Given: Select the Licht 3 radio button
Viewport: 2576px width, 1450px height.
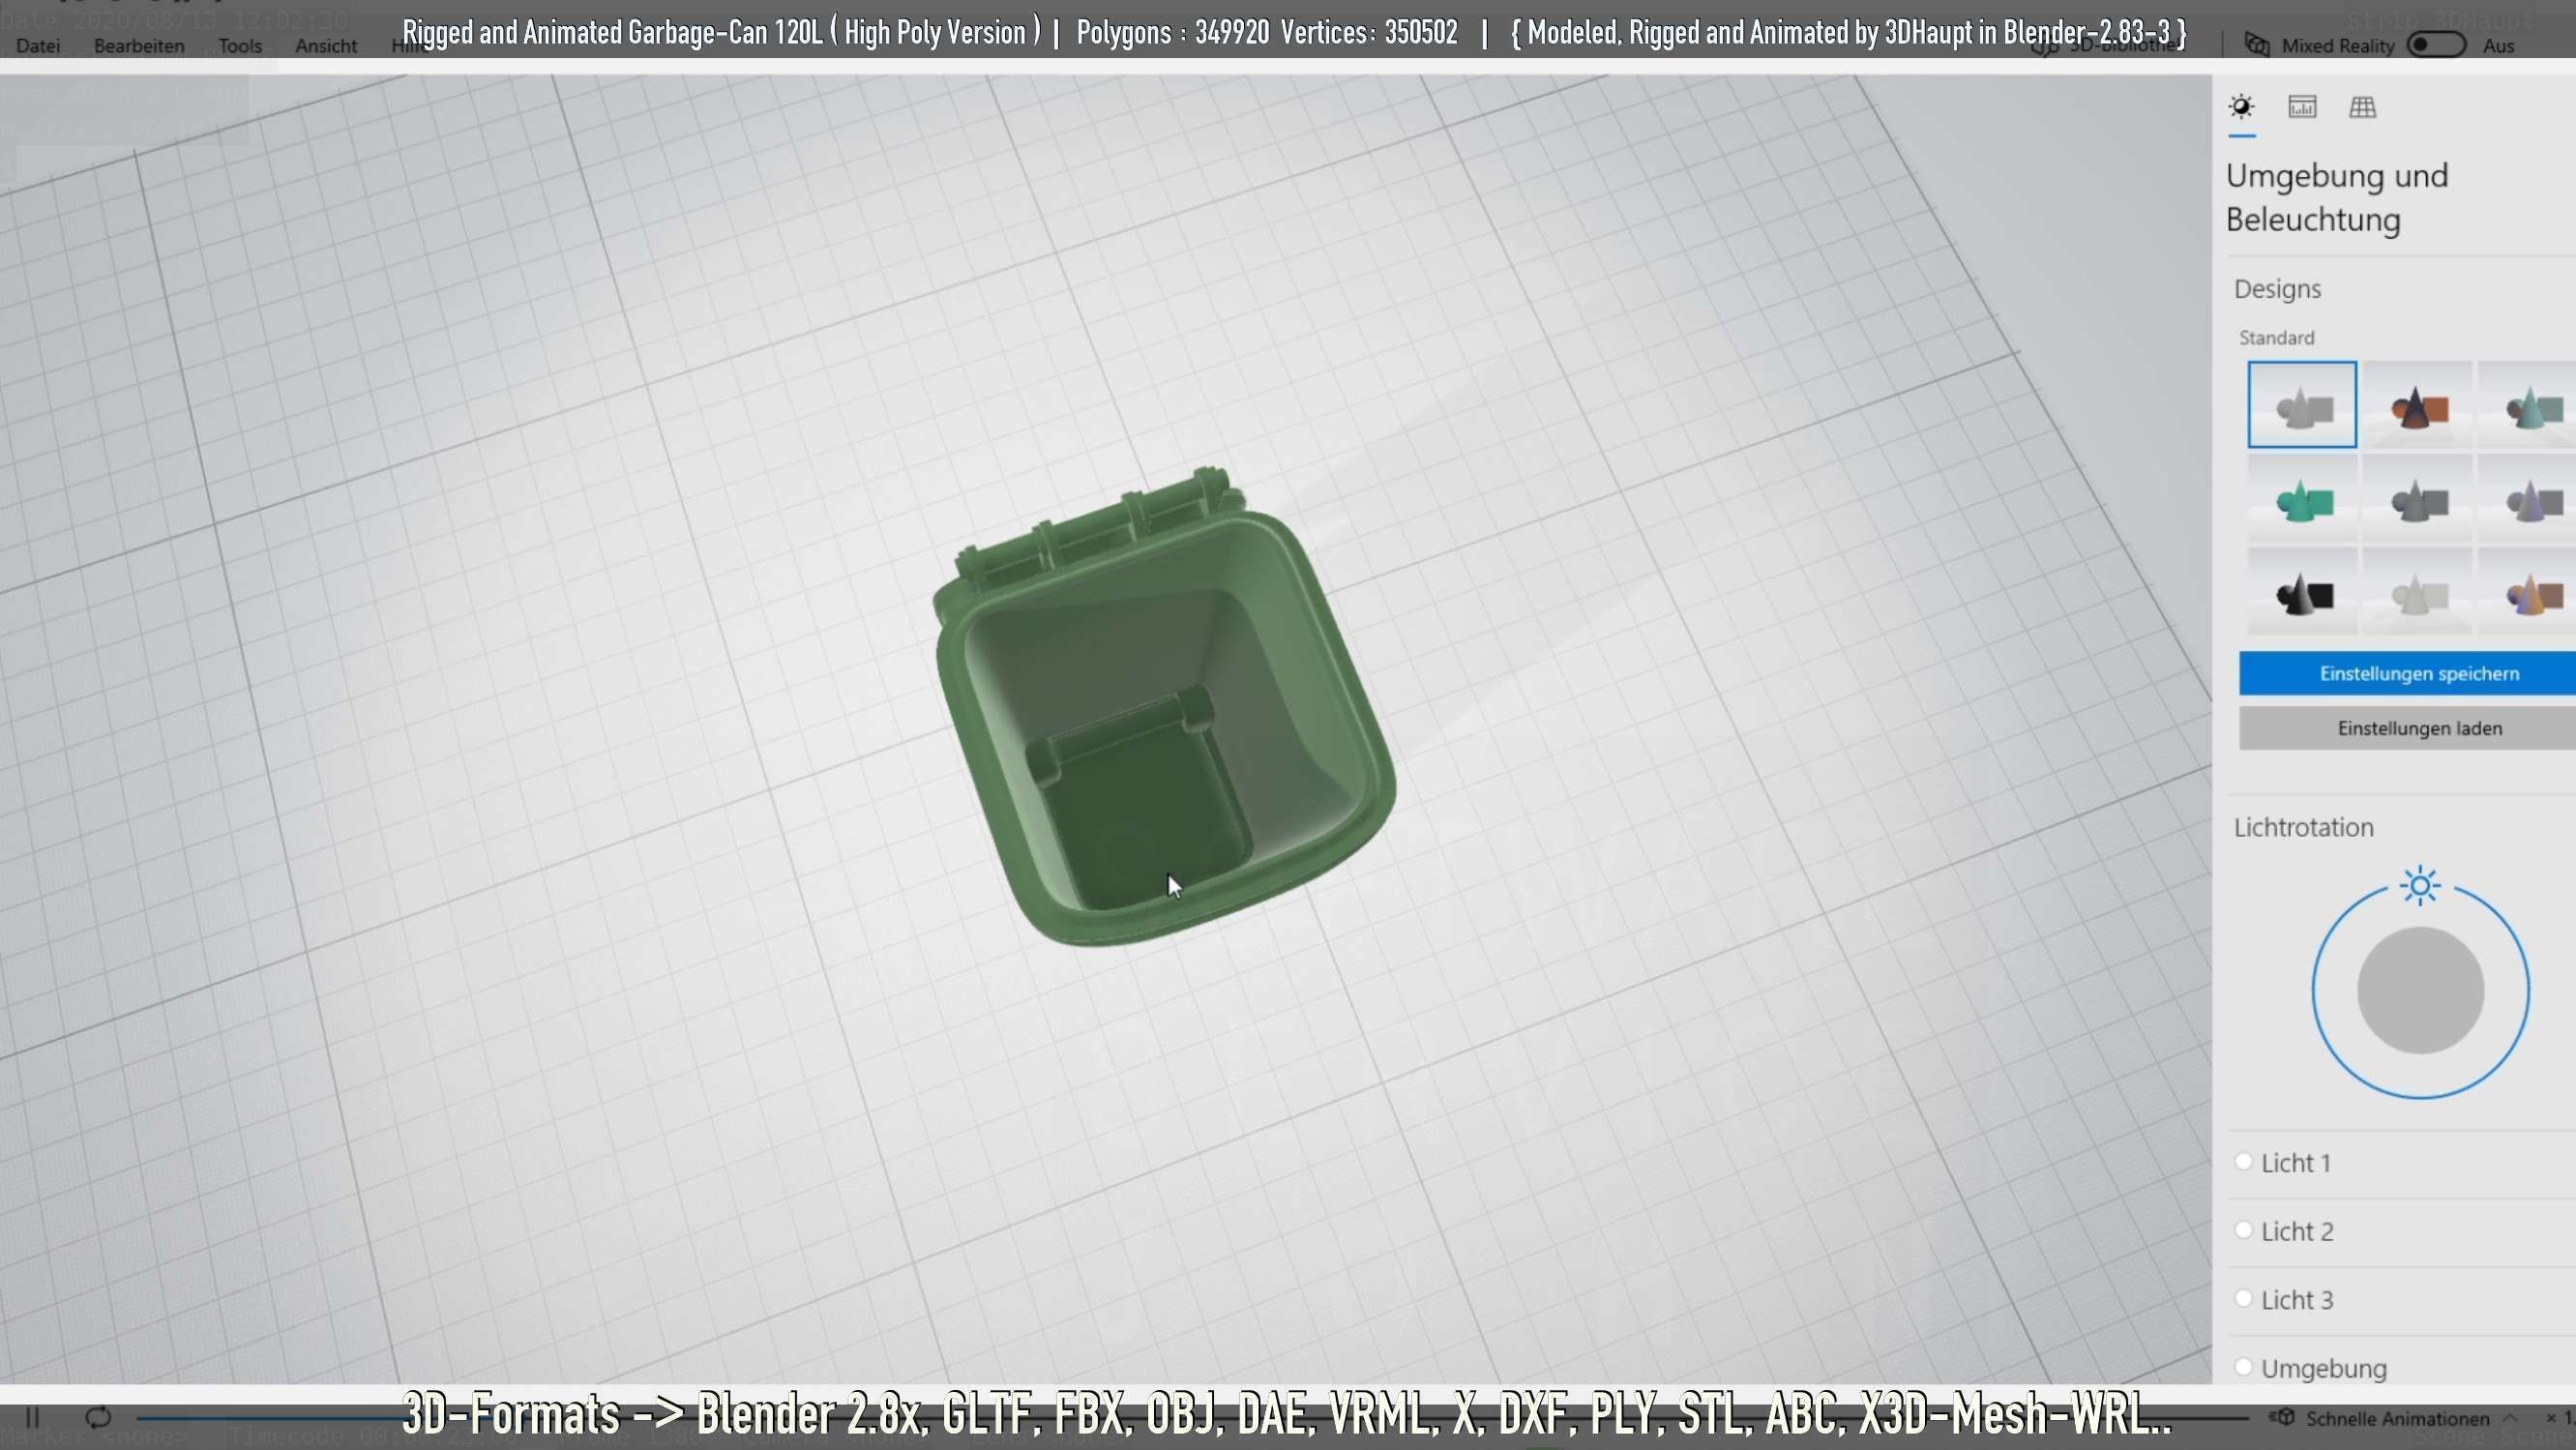Looking at the screenshot, I should 2243,1298.
